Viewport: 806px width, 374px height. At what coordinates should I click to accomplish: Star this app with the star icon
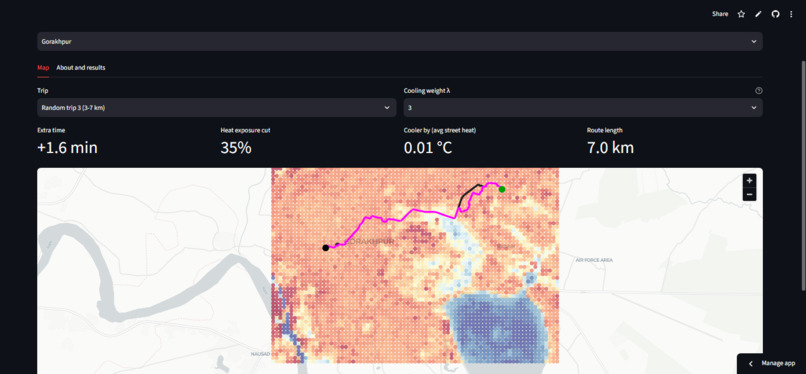pyautogui.click(x=741, y=14)
